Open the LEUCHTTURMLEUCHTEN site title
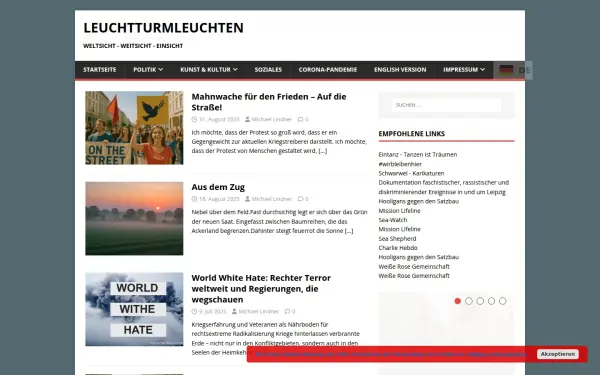Screen dimensions: 600x375 [x=163, y=28]
